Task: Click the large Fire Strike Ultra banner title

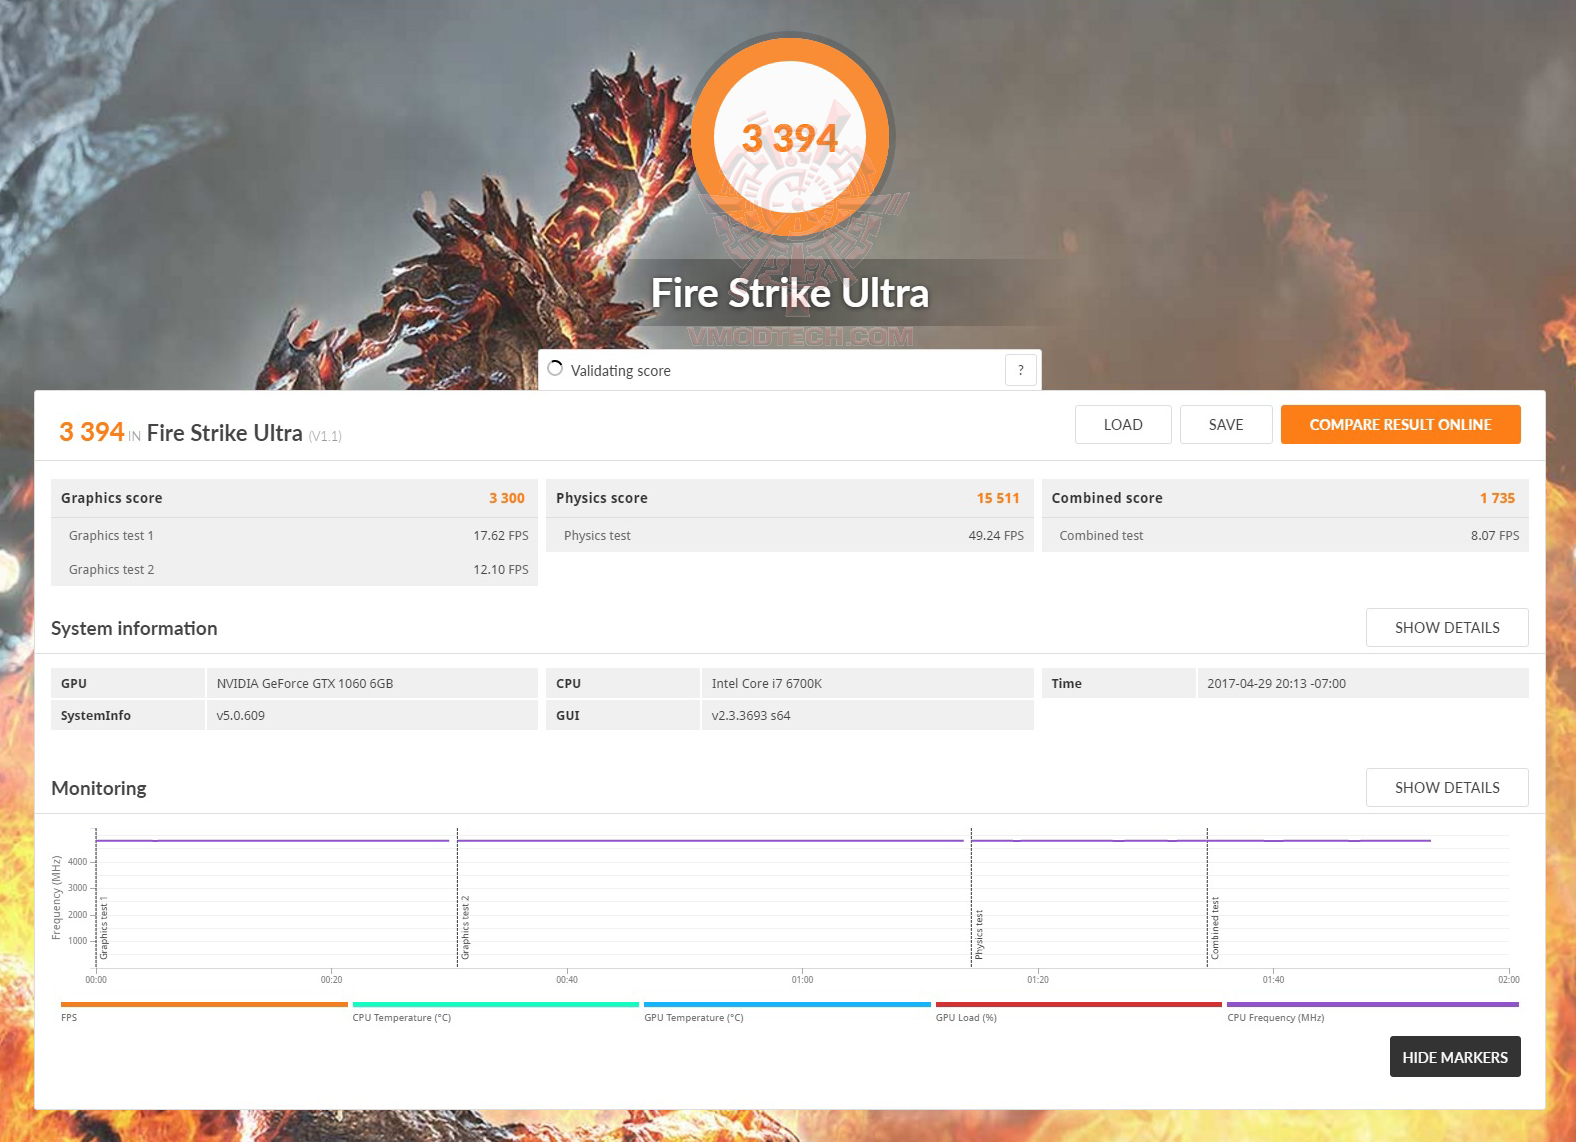Action: pyautogui.click(x=790, y=293)
